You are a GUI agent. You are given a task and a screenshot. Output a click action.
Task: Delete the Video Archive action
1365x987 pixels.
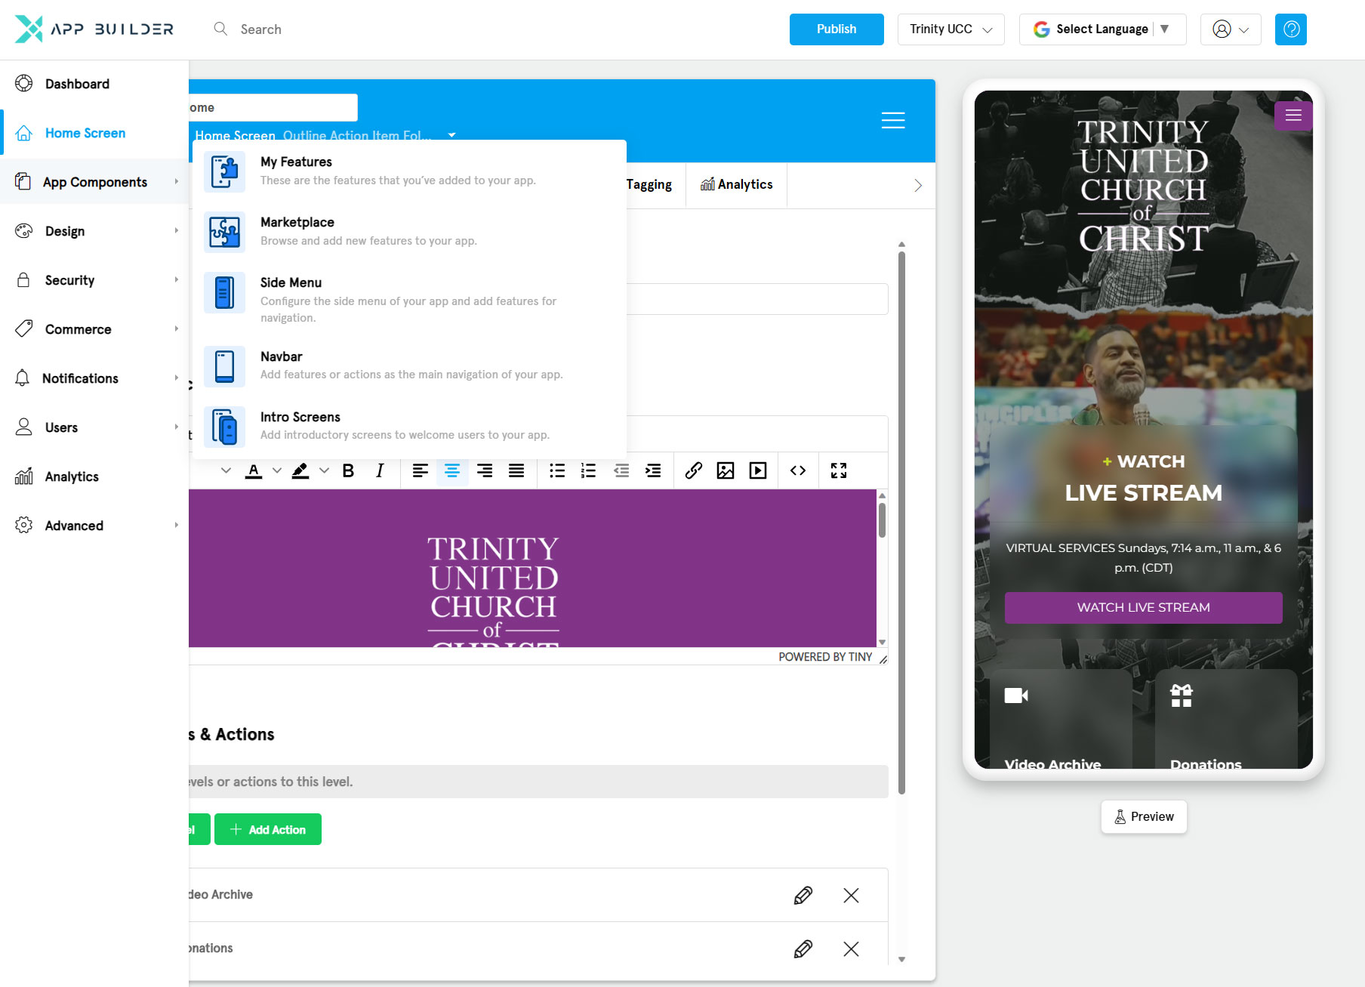click(851, 895)
